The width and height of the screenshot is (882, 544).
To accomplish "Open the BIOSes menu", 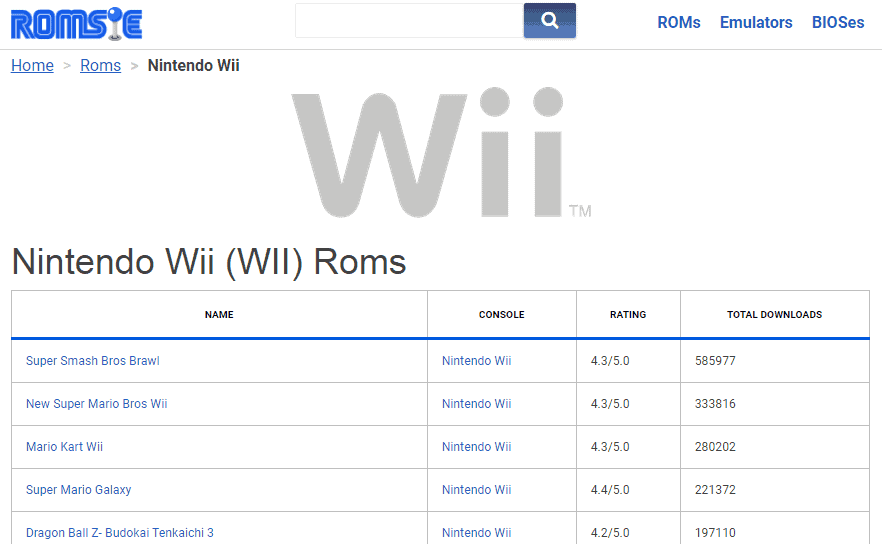I will click(x=838, y=23).
